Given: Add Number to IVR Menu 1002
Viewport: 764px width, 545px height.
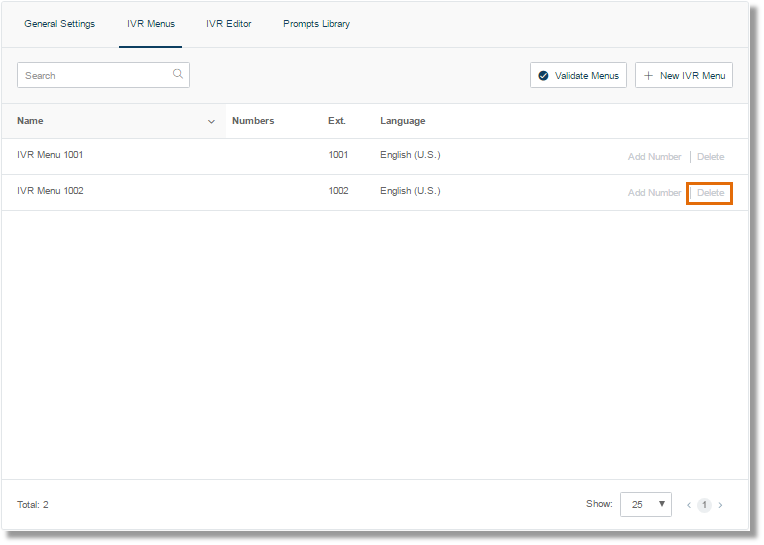Looking at the screenshot, I should point(654,193).
